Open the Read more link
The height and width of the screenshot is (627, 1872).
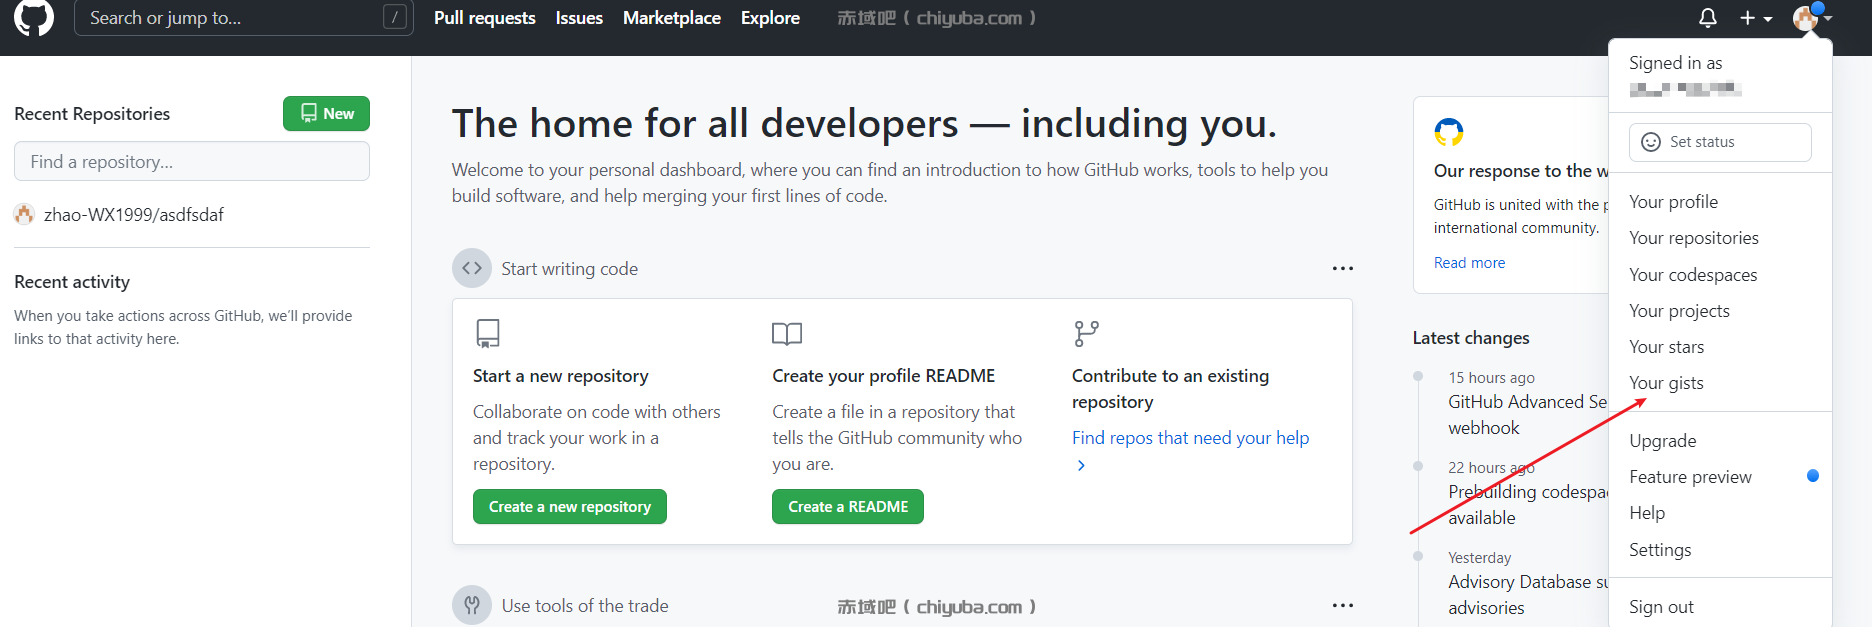tap(1469, 263)
